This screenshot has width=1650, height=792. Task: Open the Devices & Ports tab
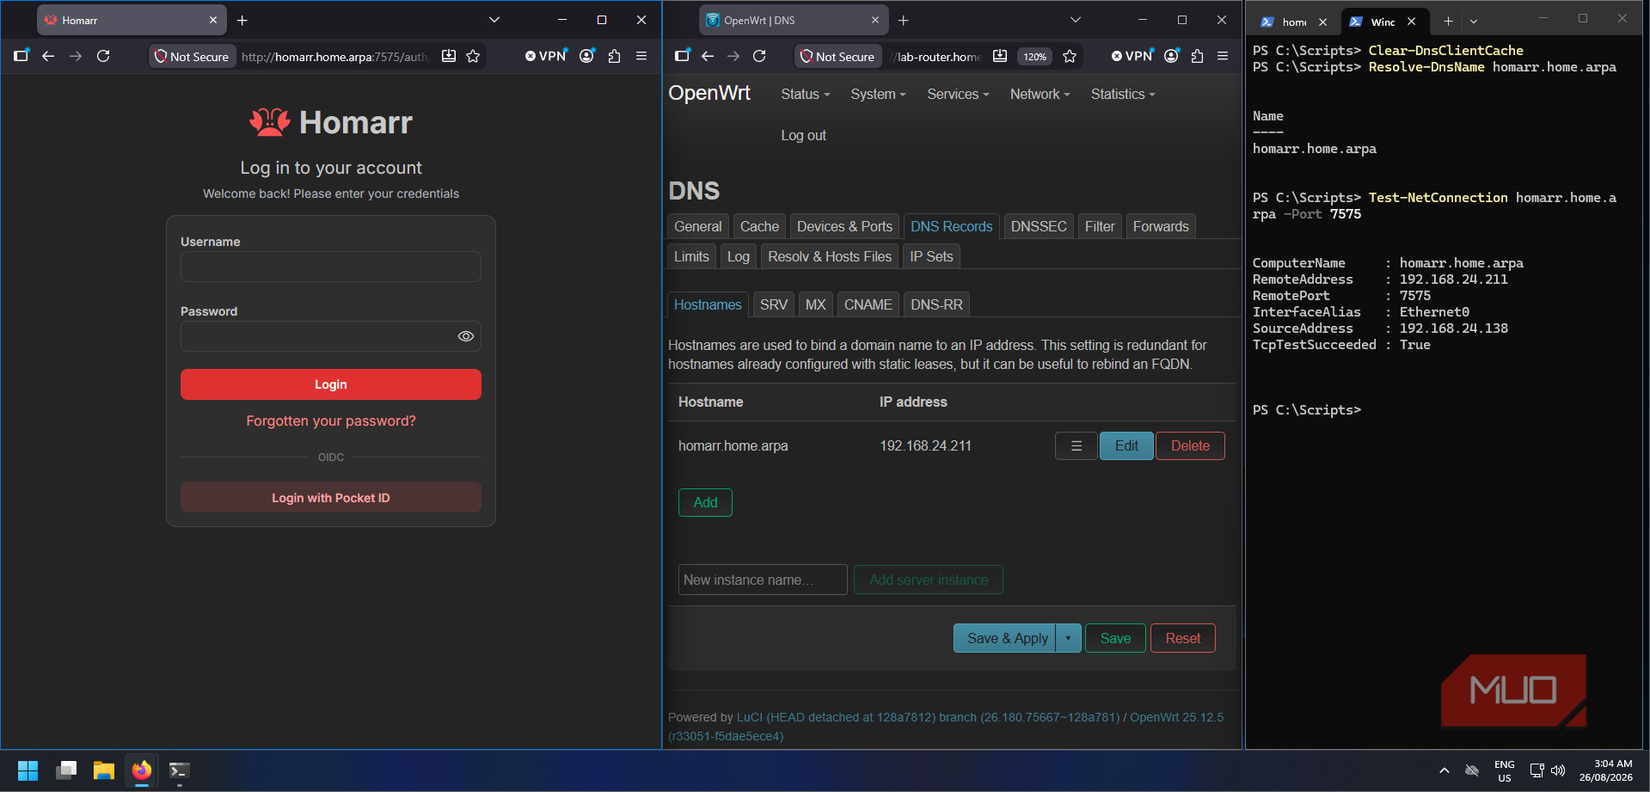pyautogui.click(x=844, y=226)
